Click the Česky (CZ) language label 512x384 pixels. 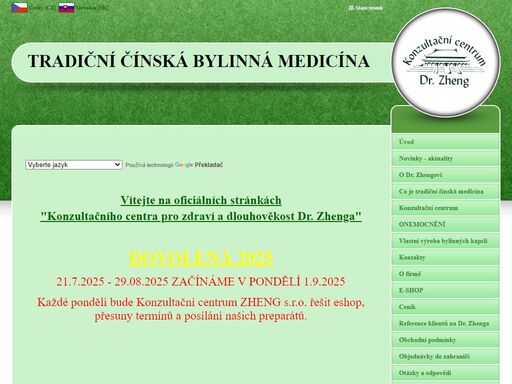[43, 8]
